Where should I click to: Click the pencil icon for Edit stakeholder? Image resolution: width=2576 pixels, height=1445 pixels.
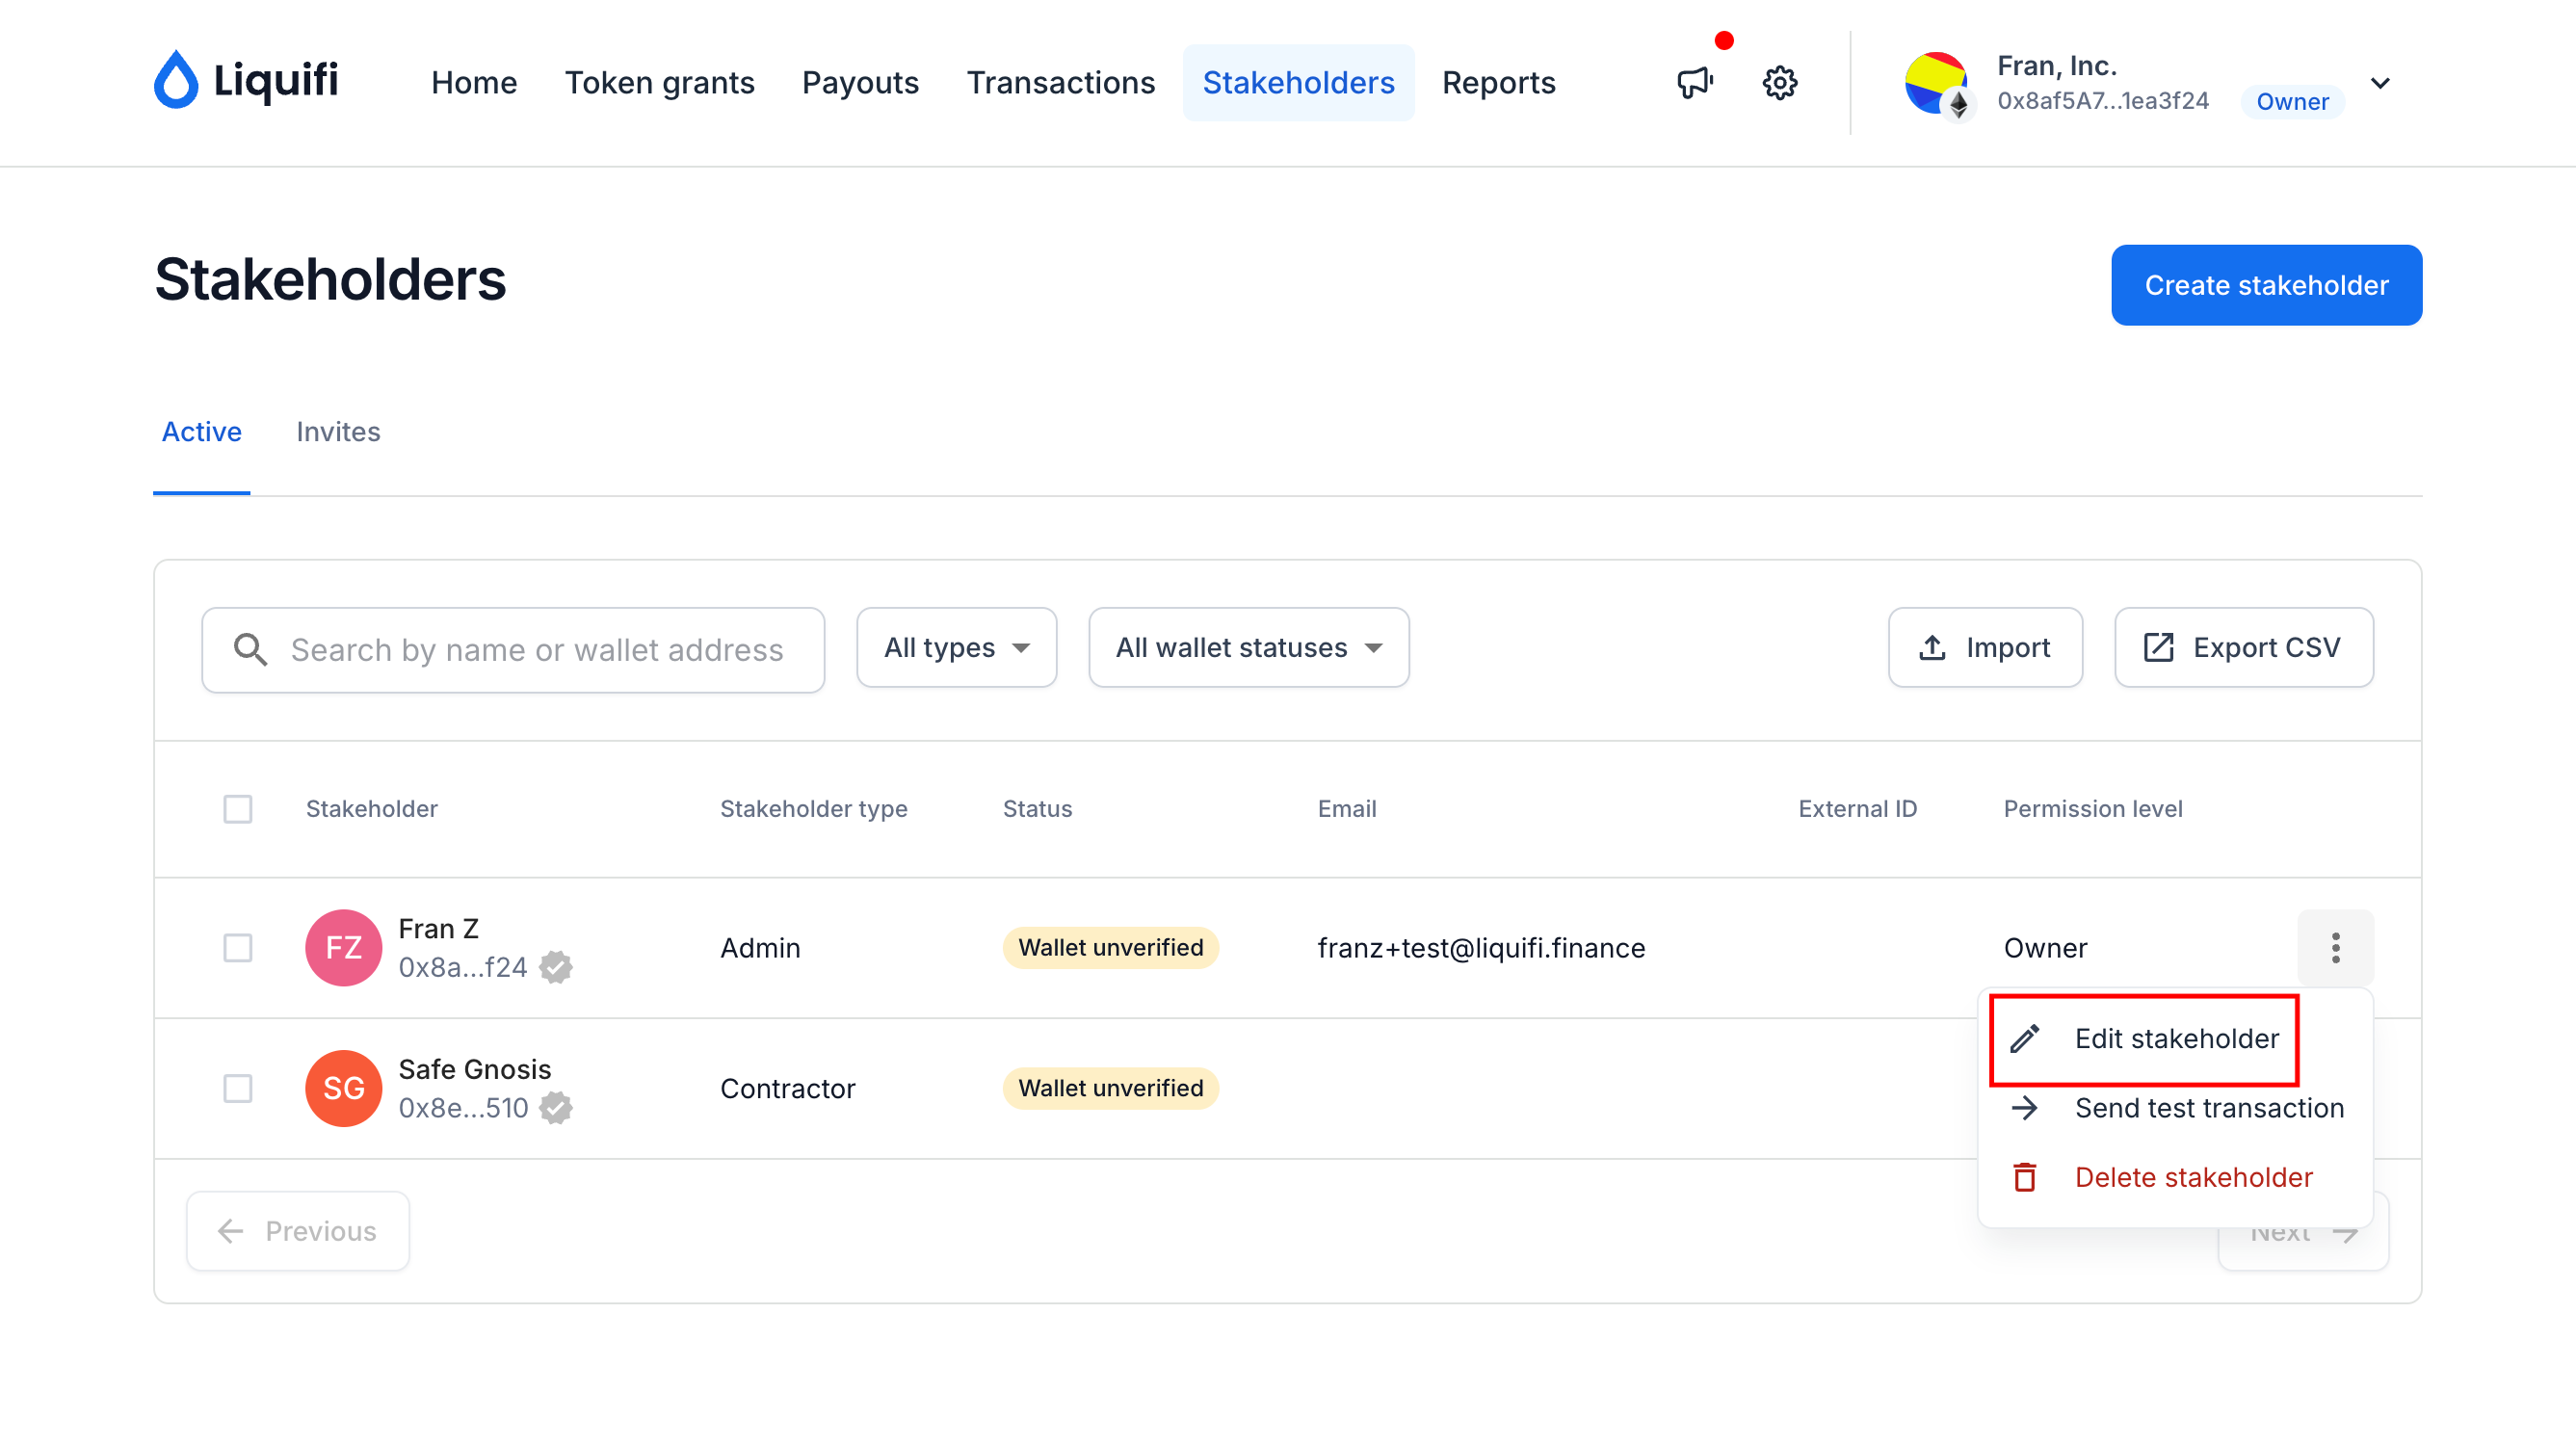(2025, 1039)
